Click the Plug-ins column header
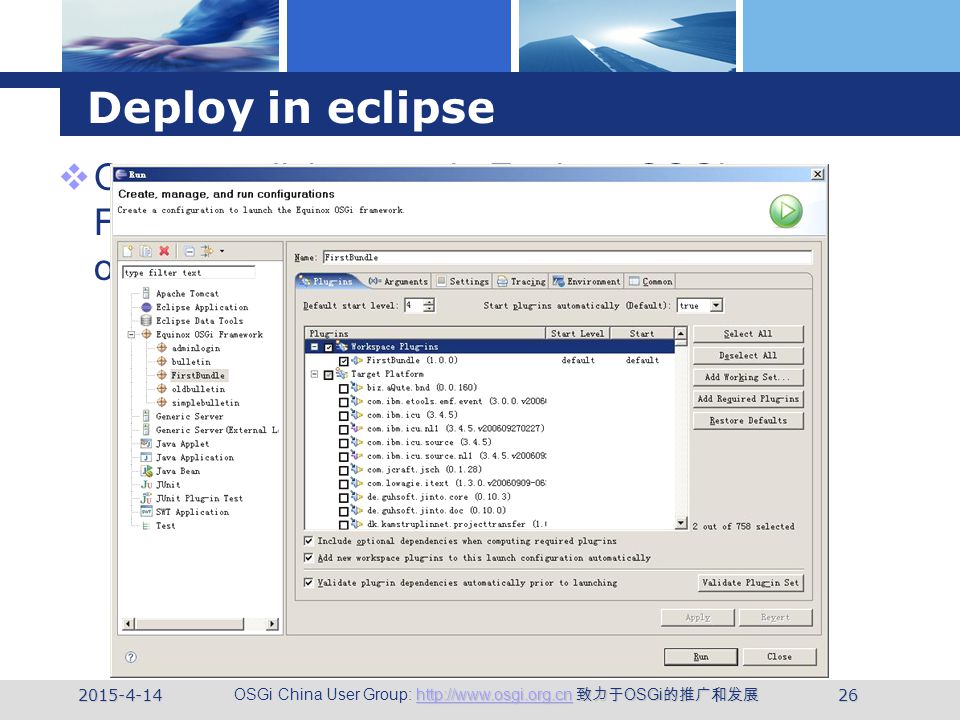 425,333
